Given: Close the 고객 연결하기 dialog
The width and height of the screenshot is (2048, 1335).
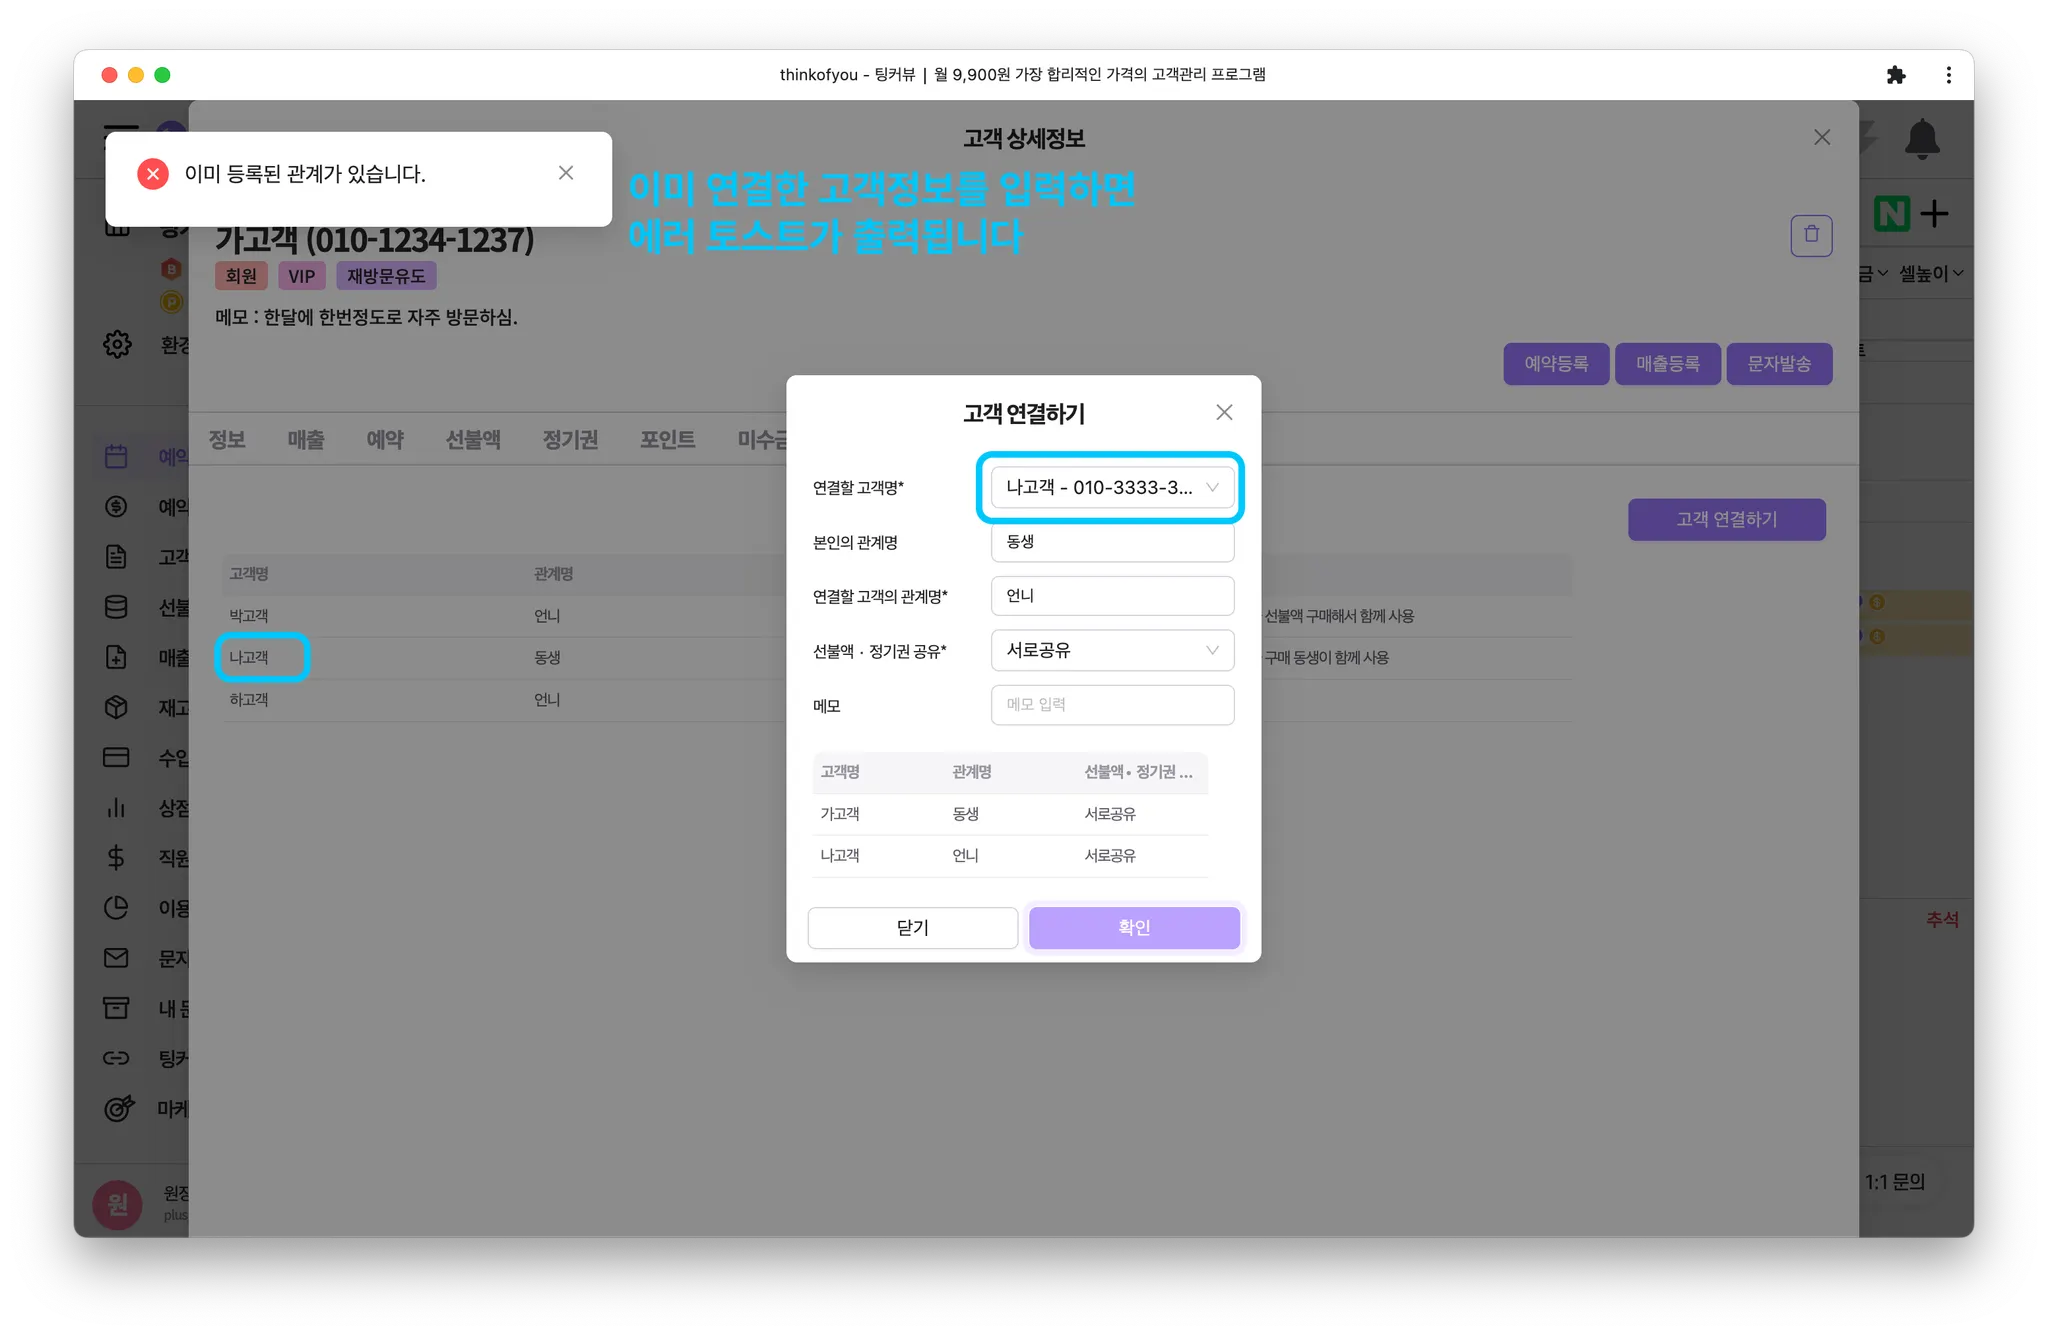Looking at the screenshot, I should click(x=1224, y=412).
